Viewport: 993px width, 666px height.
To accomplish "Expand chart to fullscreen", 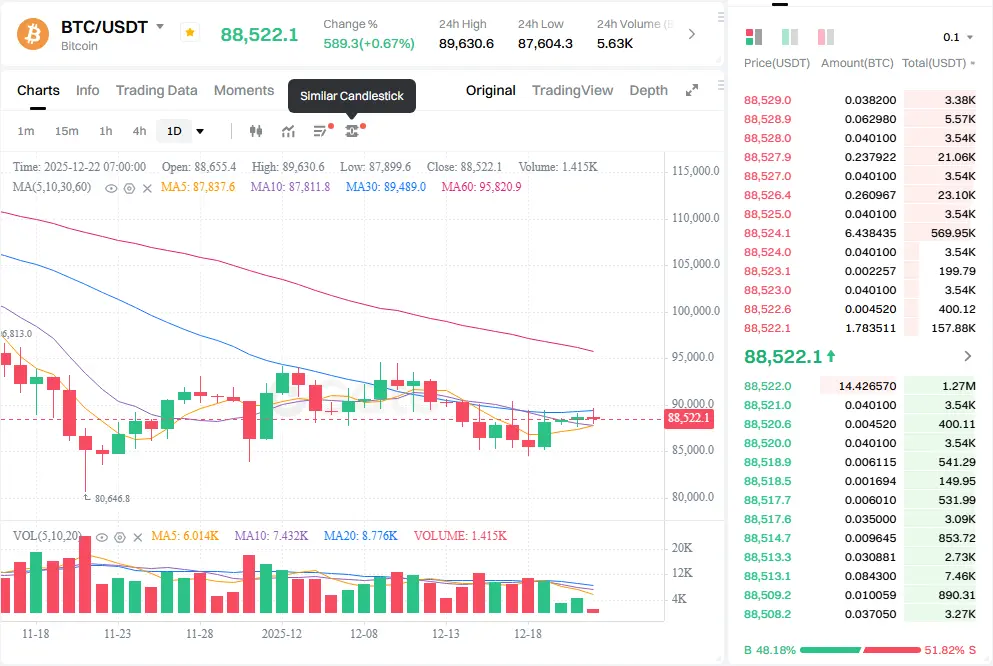I will tap(692, 91).
